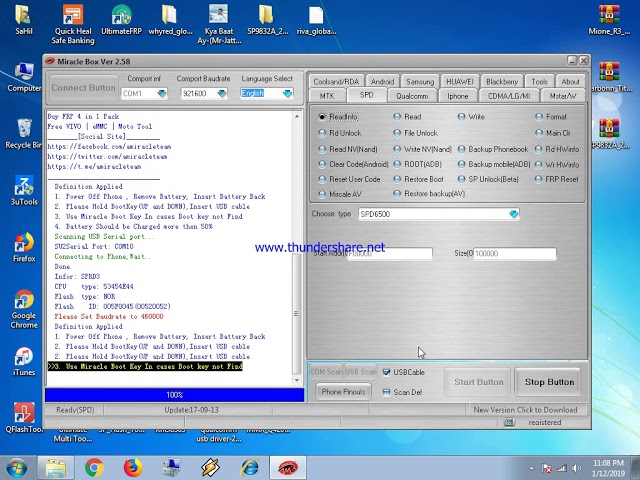Image resolution: width=640 pixels, height=480 pixels.
Task: Launch UltimateFRP desktop shortcut
Action: 121,19
